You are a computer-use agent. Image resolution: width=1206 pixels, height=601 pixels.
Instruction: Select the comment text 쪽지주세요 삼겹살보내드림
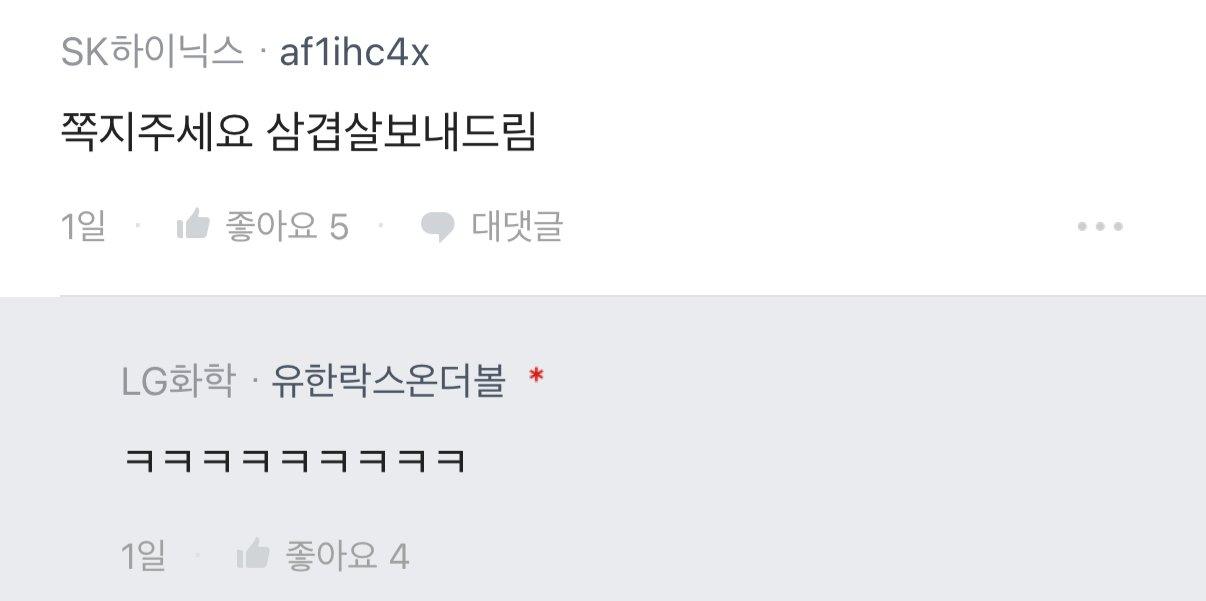[x=299, y=133]
